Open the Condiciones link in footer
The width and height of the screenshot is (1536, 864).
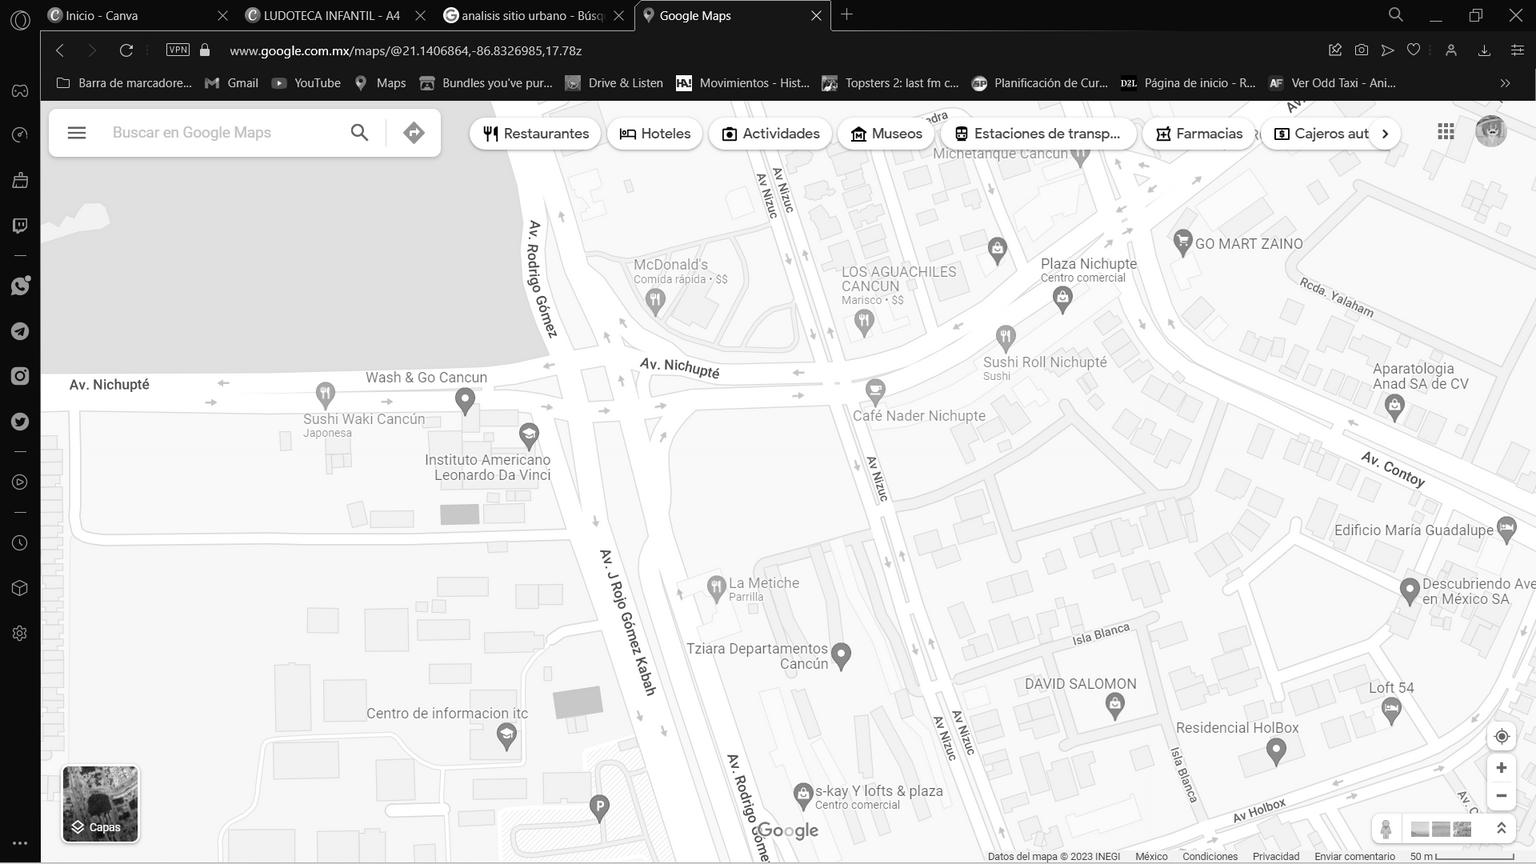click(x=1210, y=856)
